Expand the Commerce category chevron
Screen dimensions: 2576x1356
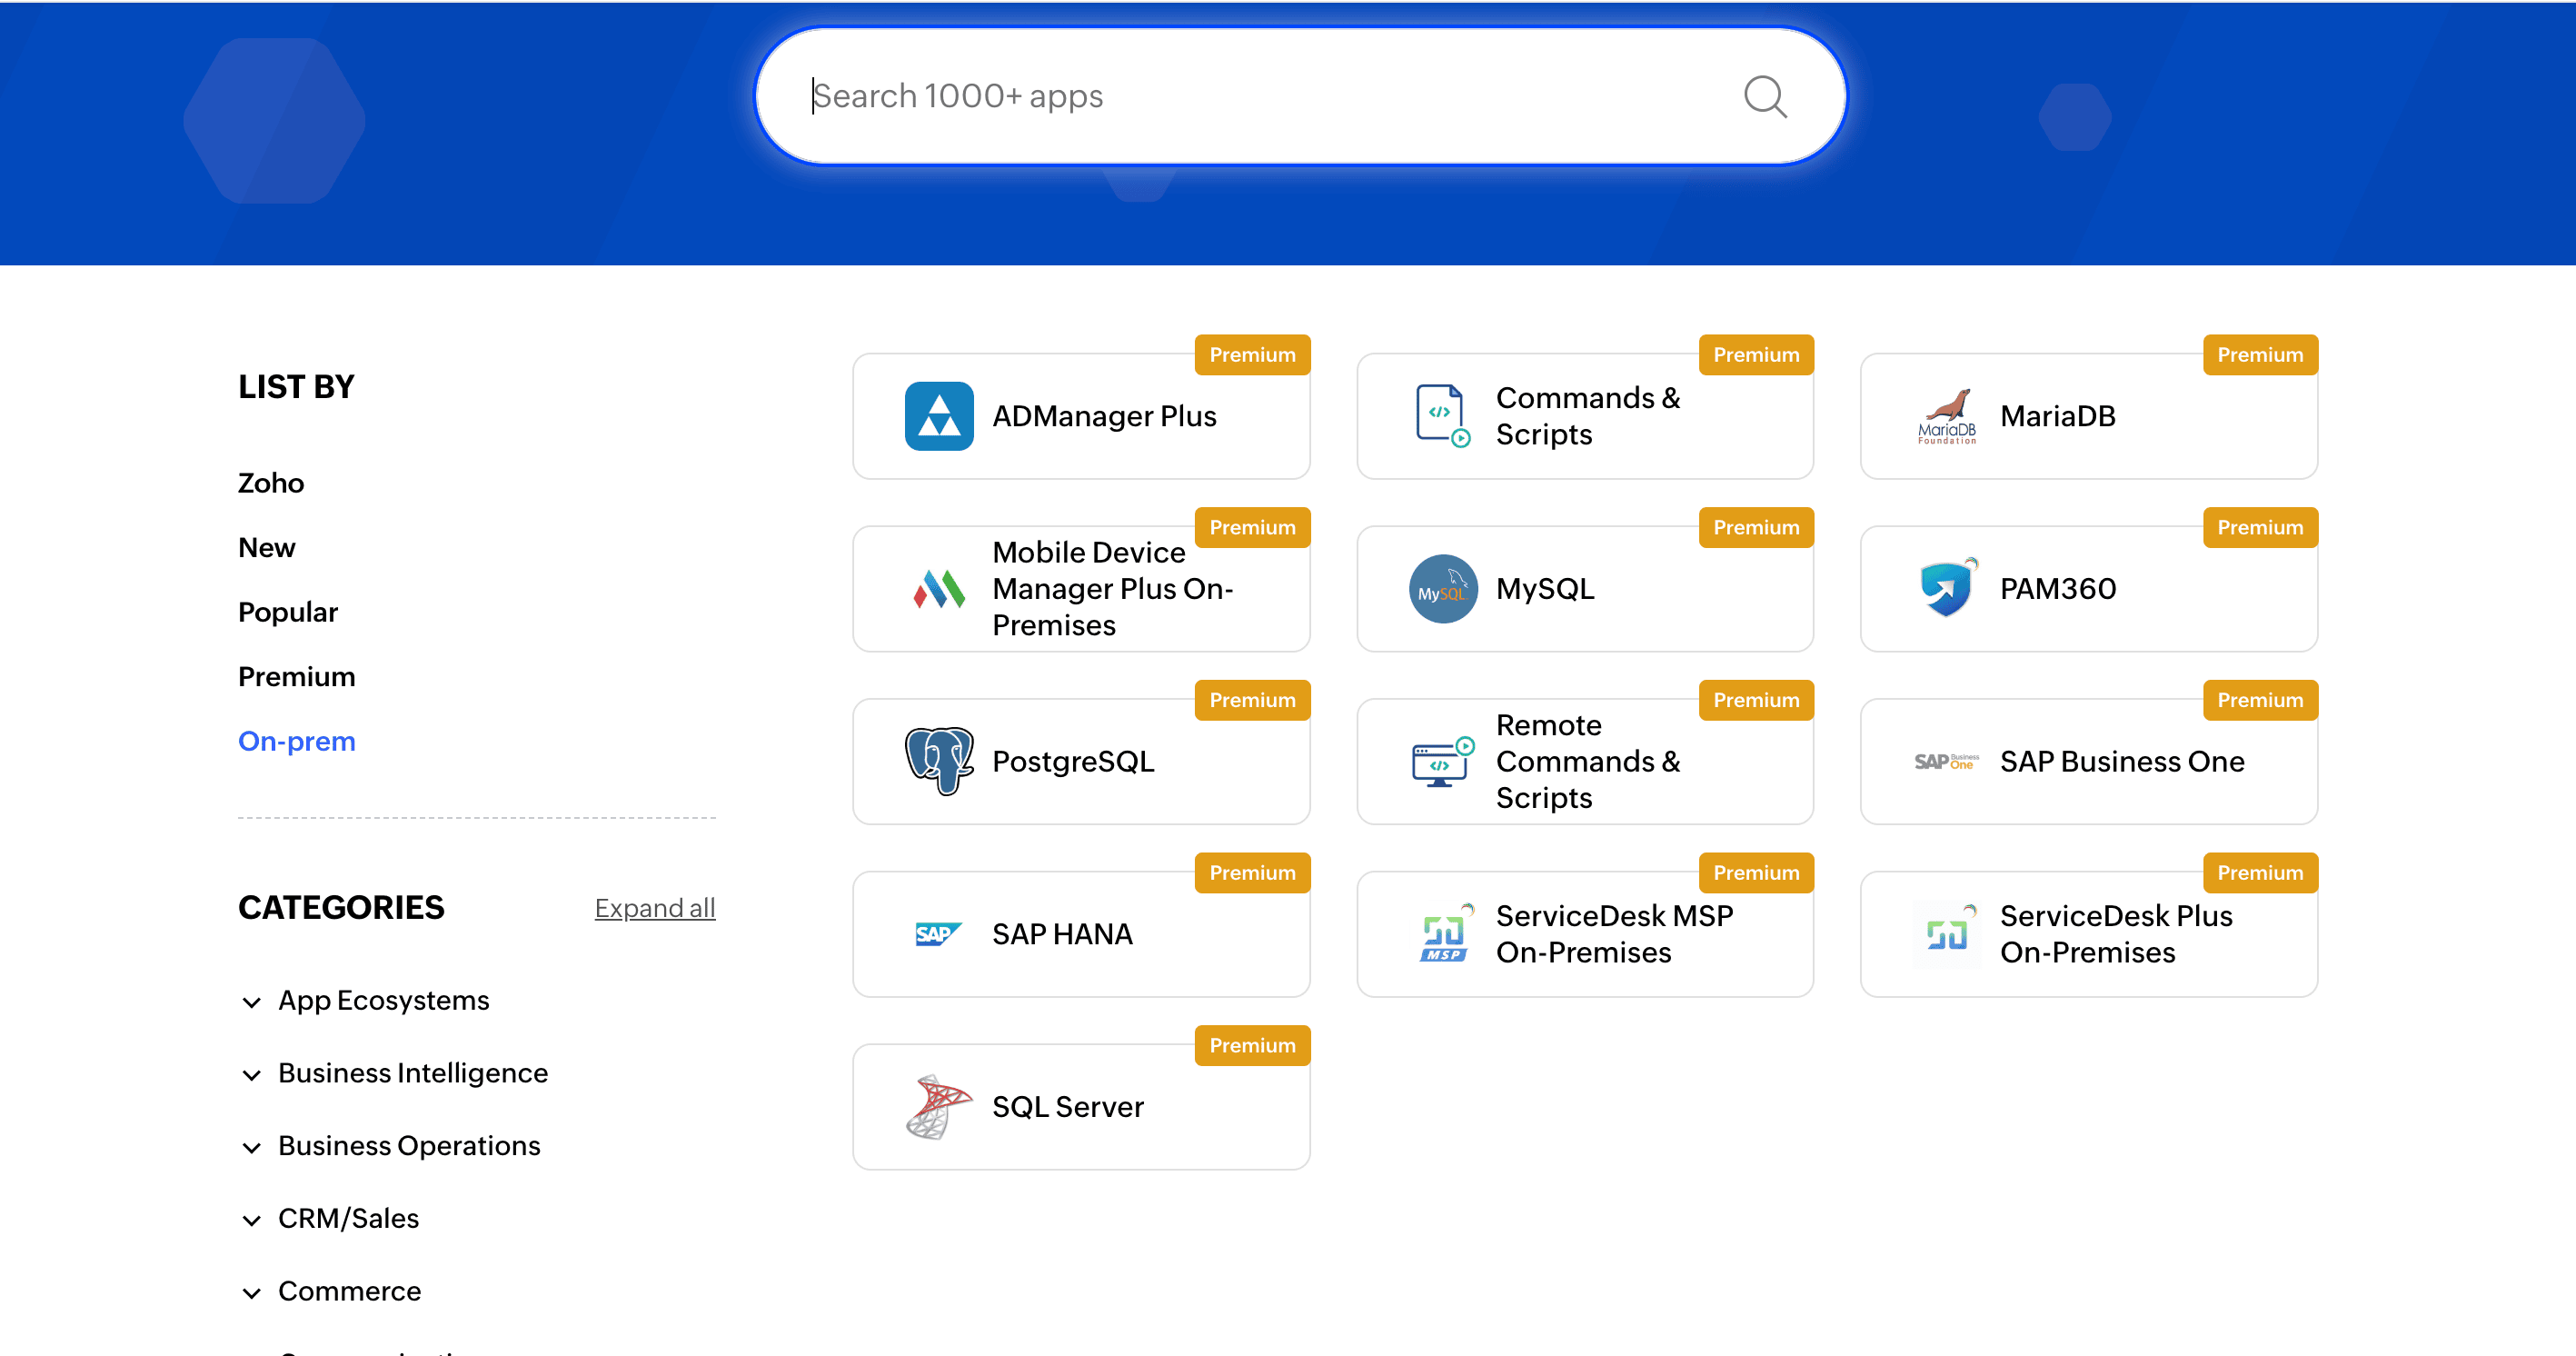[252, 1293]
